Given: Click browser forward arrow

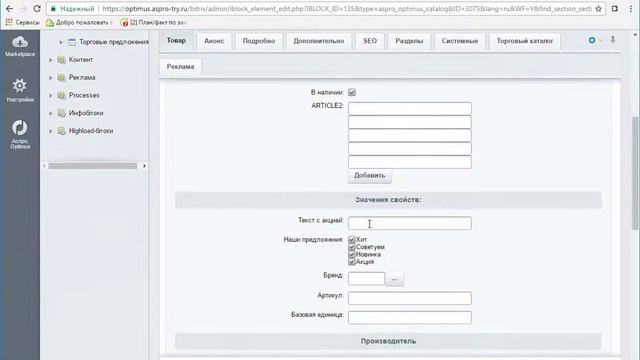Looking at the screenshot, I should coord(23,9).
